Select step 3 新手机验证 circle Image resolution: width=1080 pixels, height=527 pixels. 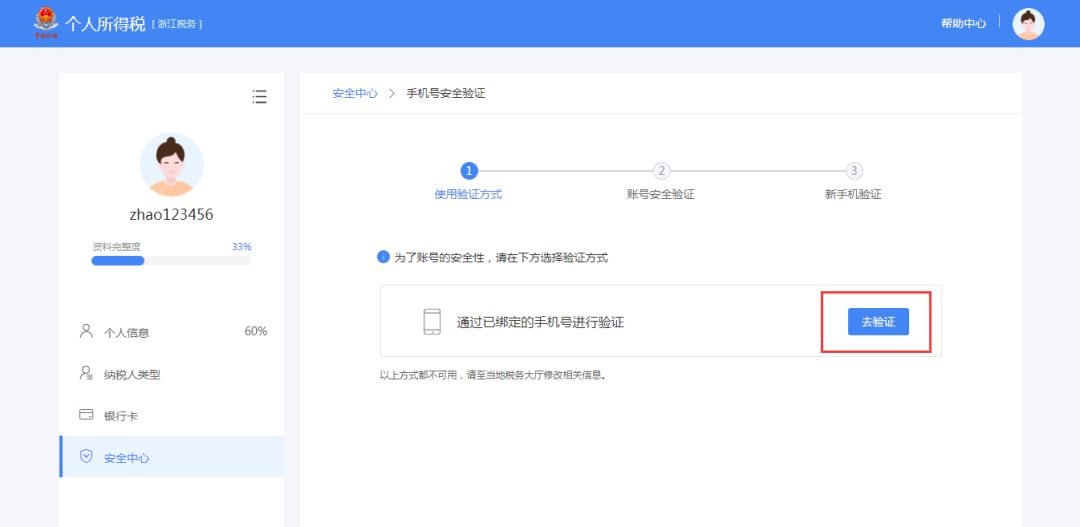(854, 171)
